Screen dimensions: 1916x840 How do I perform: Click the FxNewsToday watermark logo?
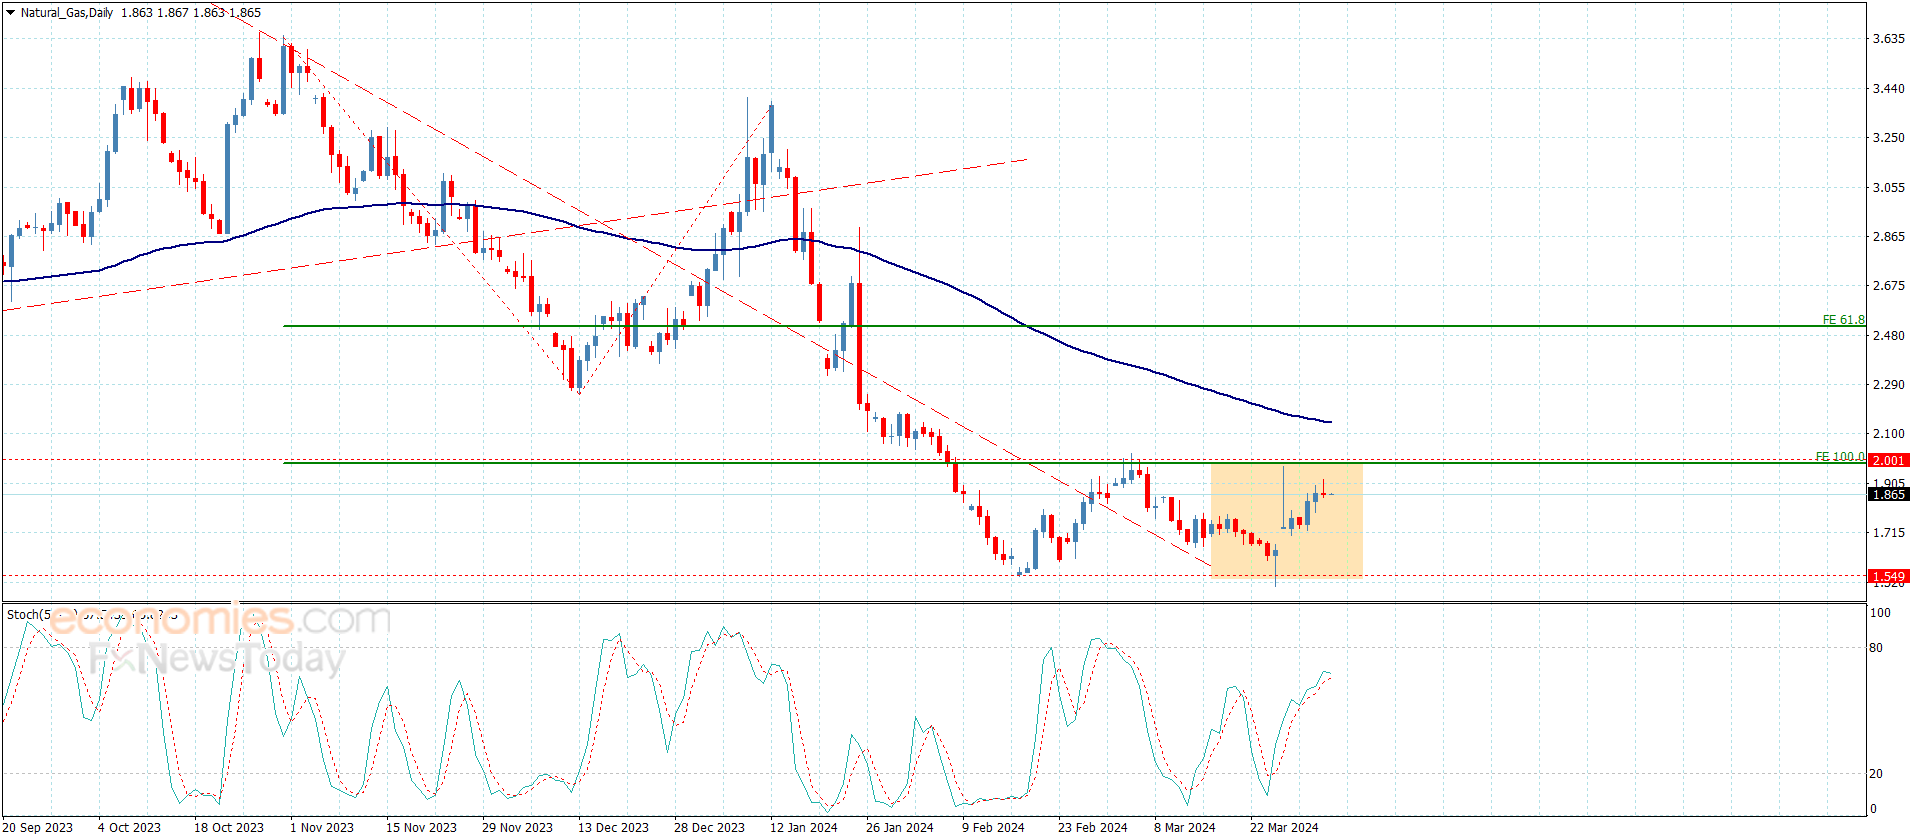pos(216,659)
